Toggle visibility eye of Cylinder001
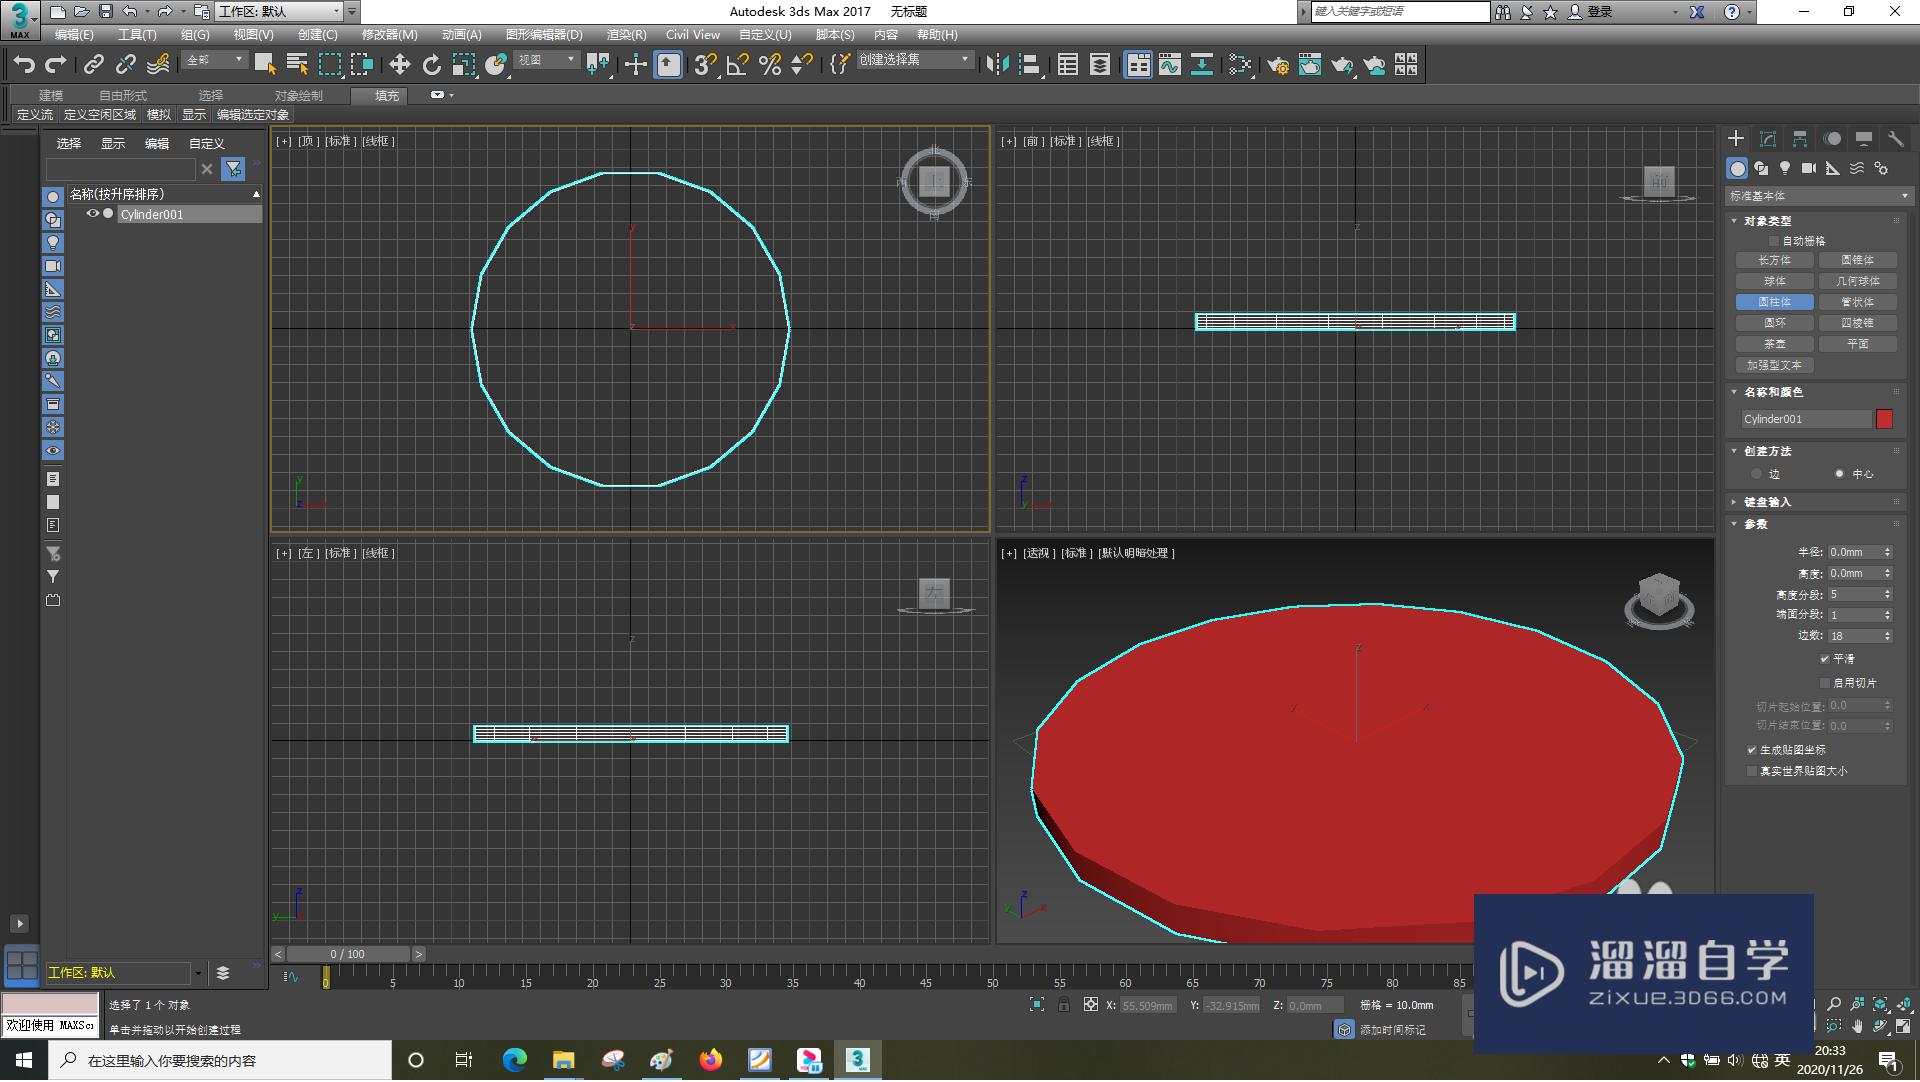 (x=92, y=214)
